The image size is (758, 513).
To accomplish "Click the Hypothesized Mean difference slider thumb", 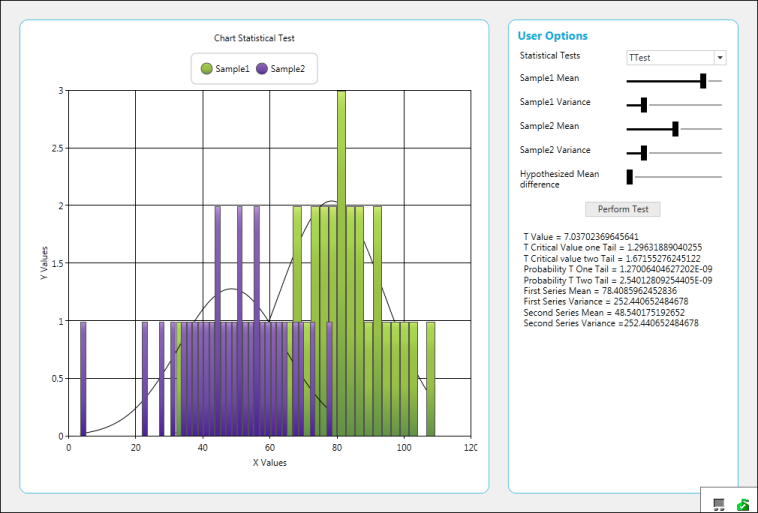I will [630, 177].
